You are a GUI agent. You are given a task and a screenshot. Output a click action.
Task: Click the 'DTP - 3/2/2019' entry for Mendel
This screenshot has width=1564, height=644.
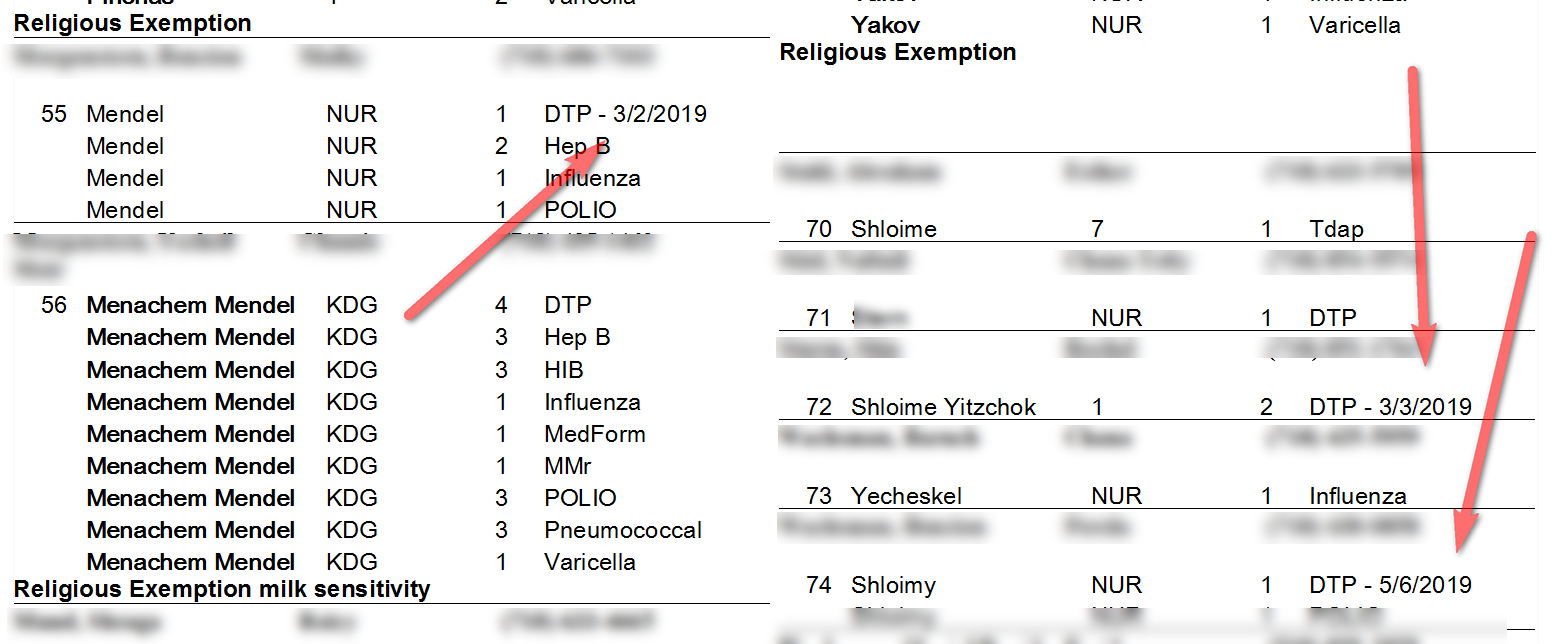click(x=625, y=114)
